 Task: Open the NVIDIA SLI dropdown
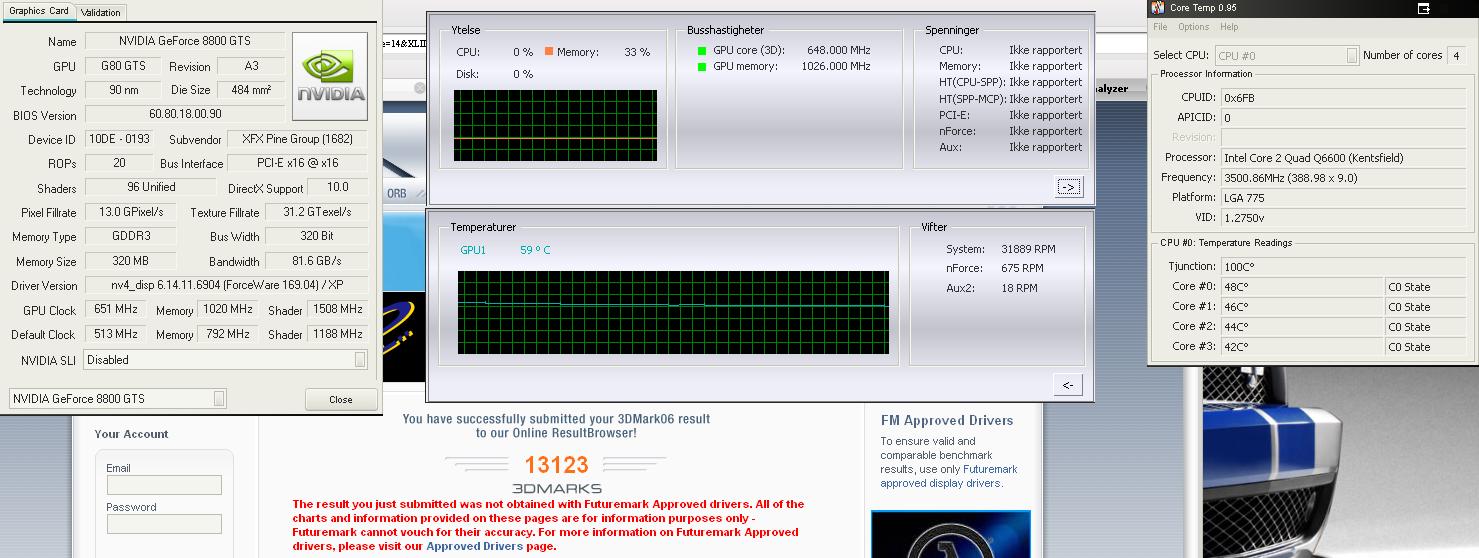point(226,360)
